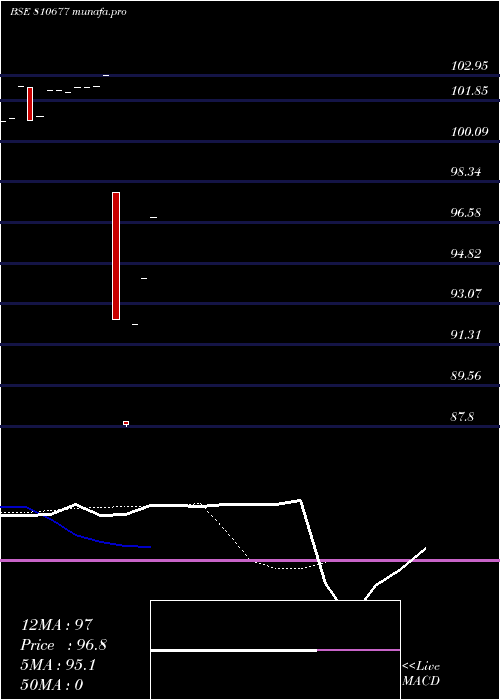500x700 pixels.
Task: Click the pink horizontal baseline
Action: [x=250, y=560]
